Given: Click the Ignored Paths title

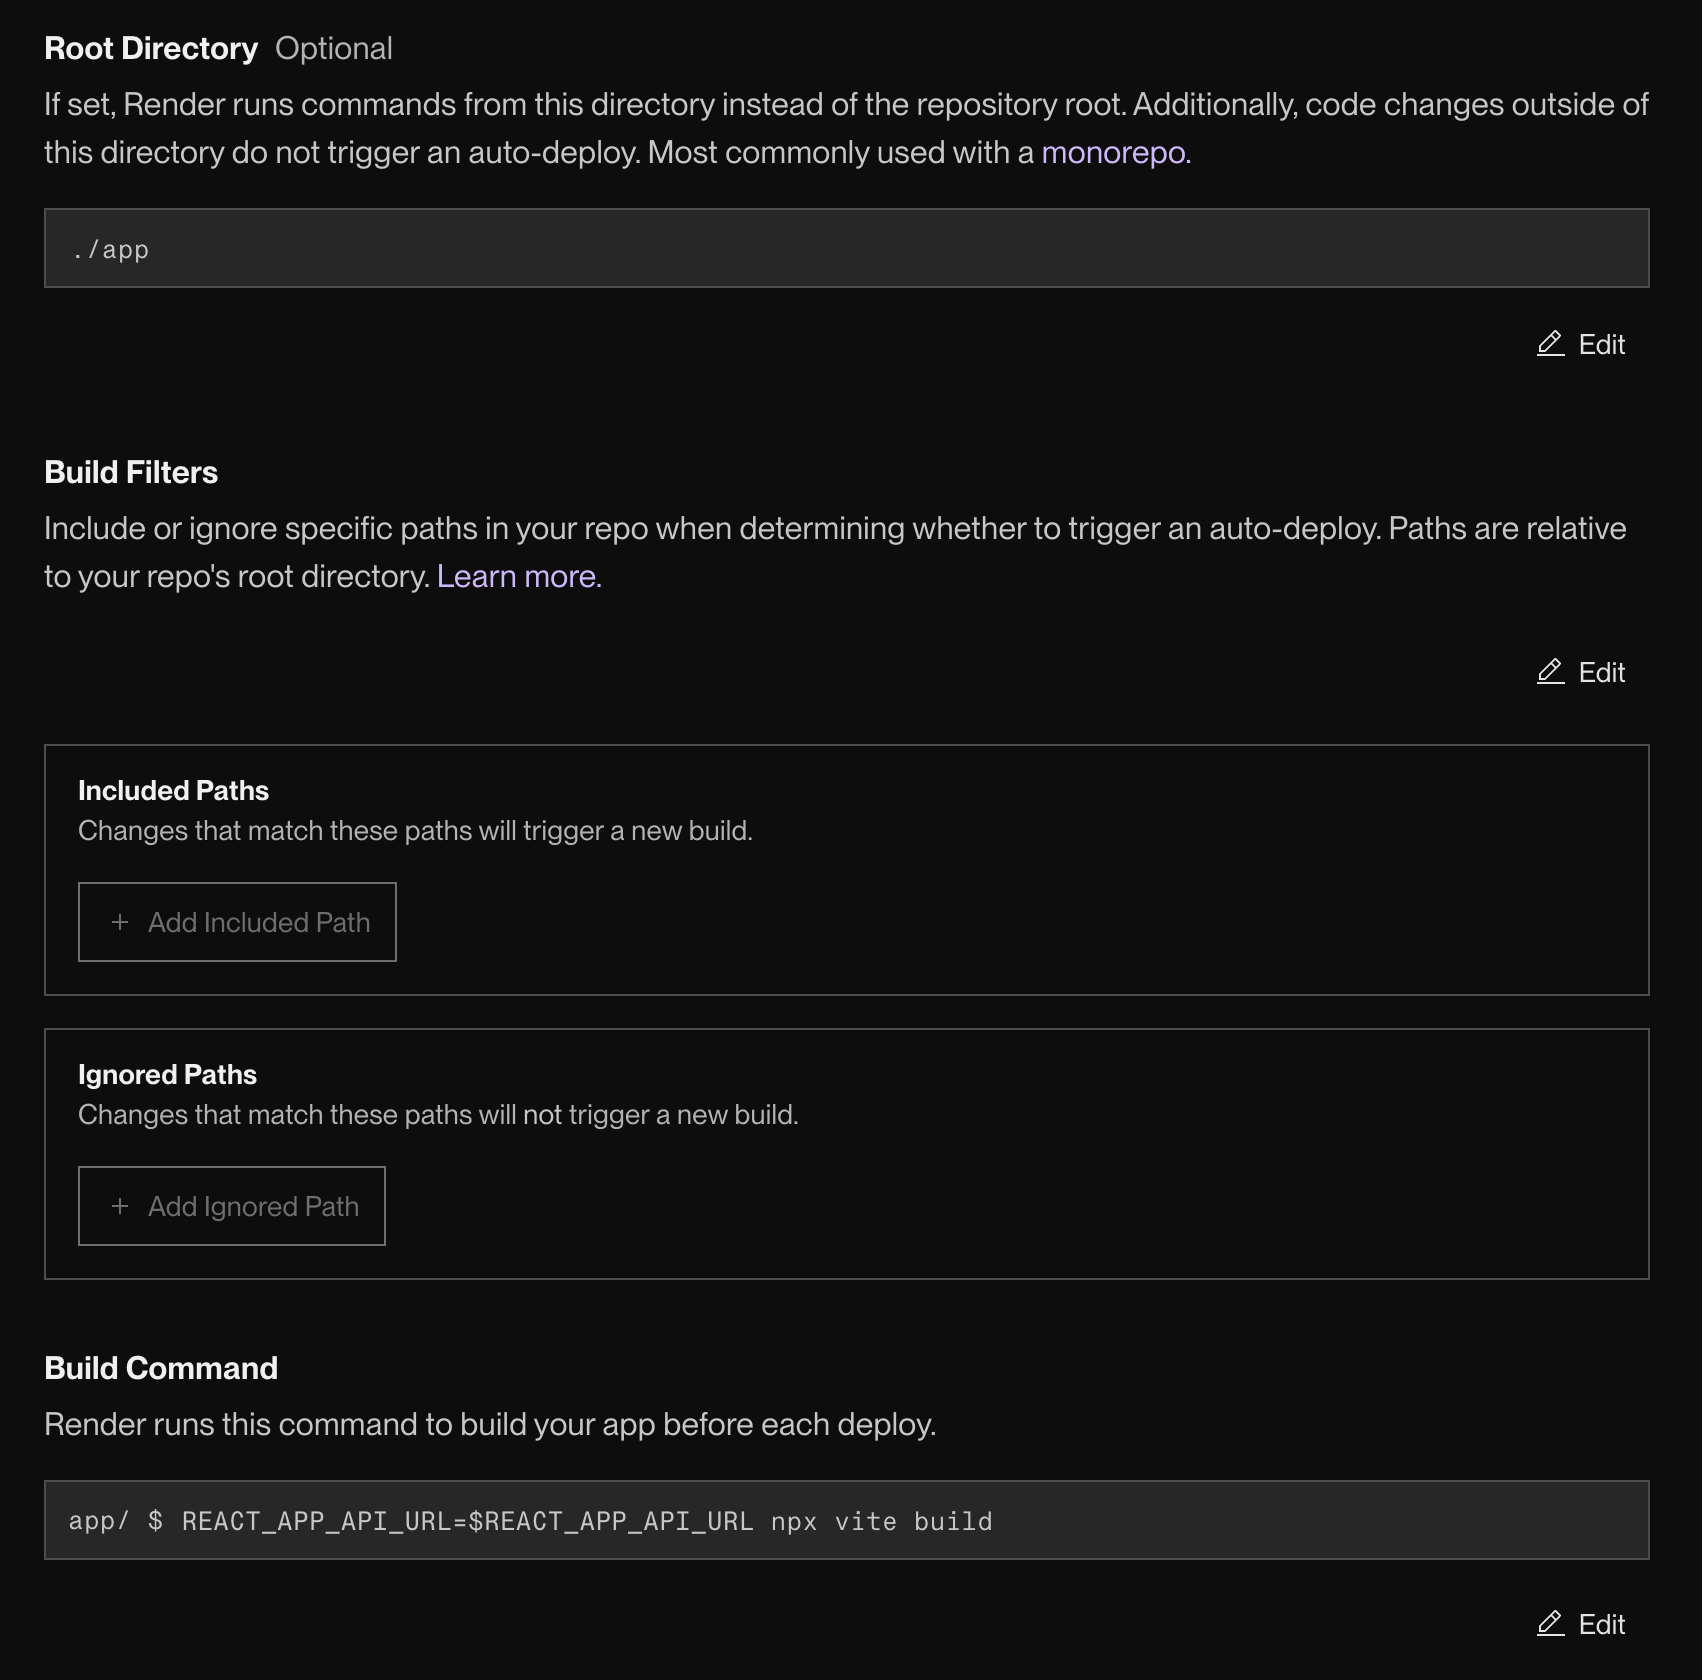Looking at the screenshot, I should coord(167,1074).
